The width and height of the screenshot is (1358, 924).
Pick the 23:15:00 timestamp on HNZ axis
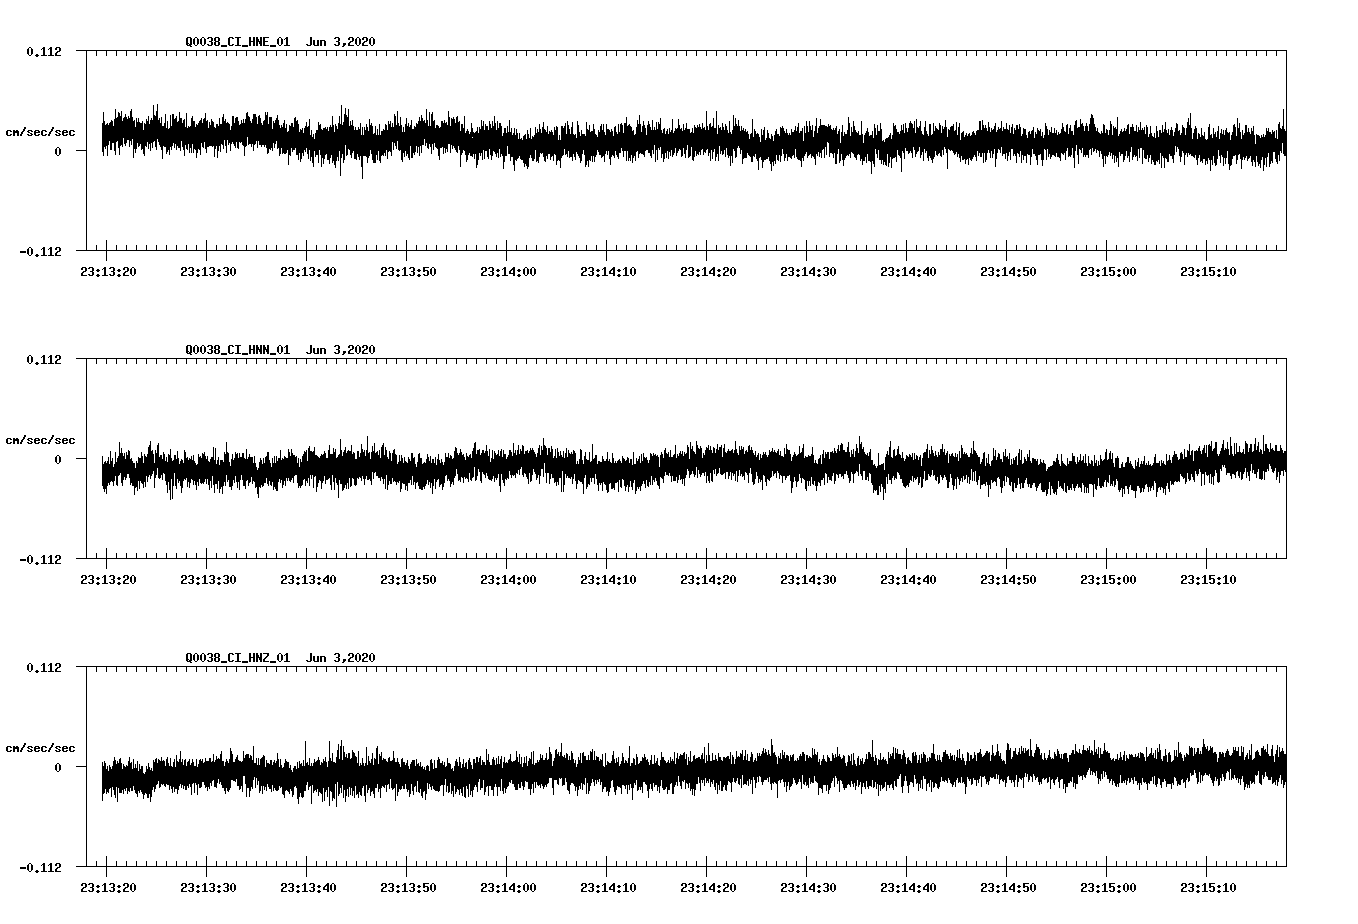tap(1108, 888)
